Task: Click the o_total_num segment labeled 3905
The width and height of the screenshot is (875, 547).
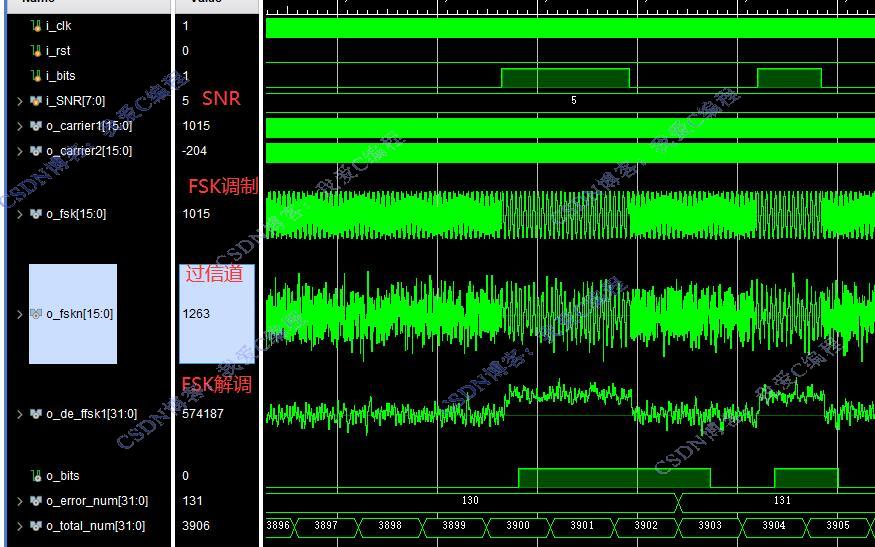Action: click(838, 526)
